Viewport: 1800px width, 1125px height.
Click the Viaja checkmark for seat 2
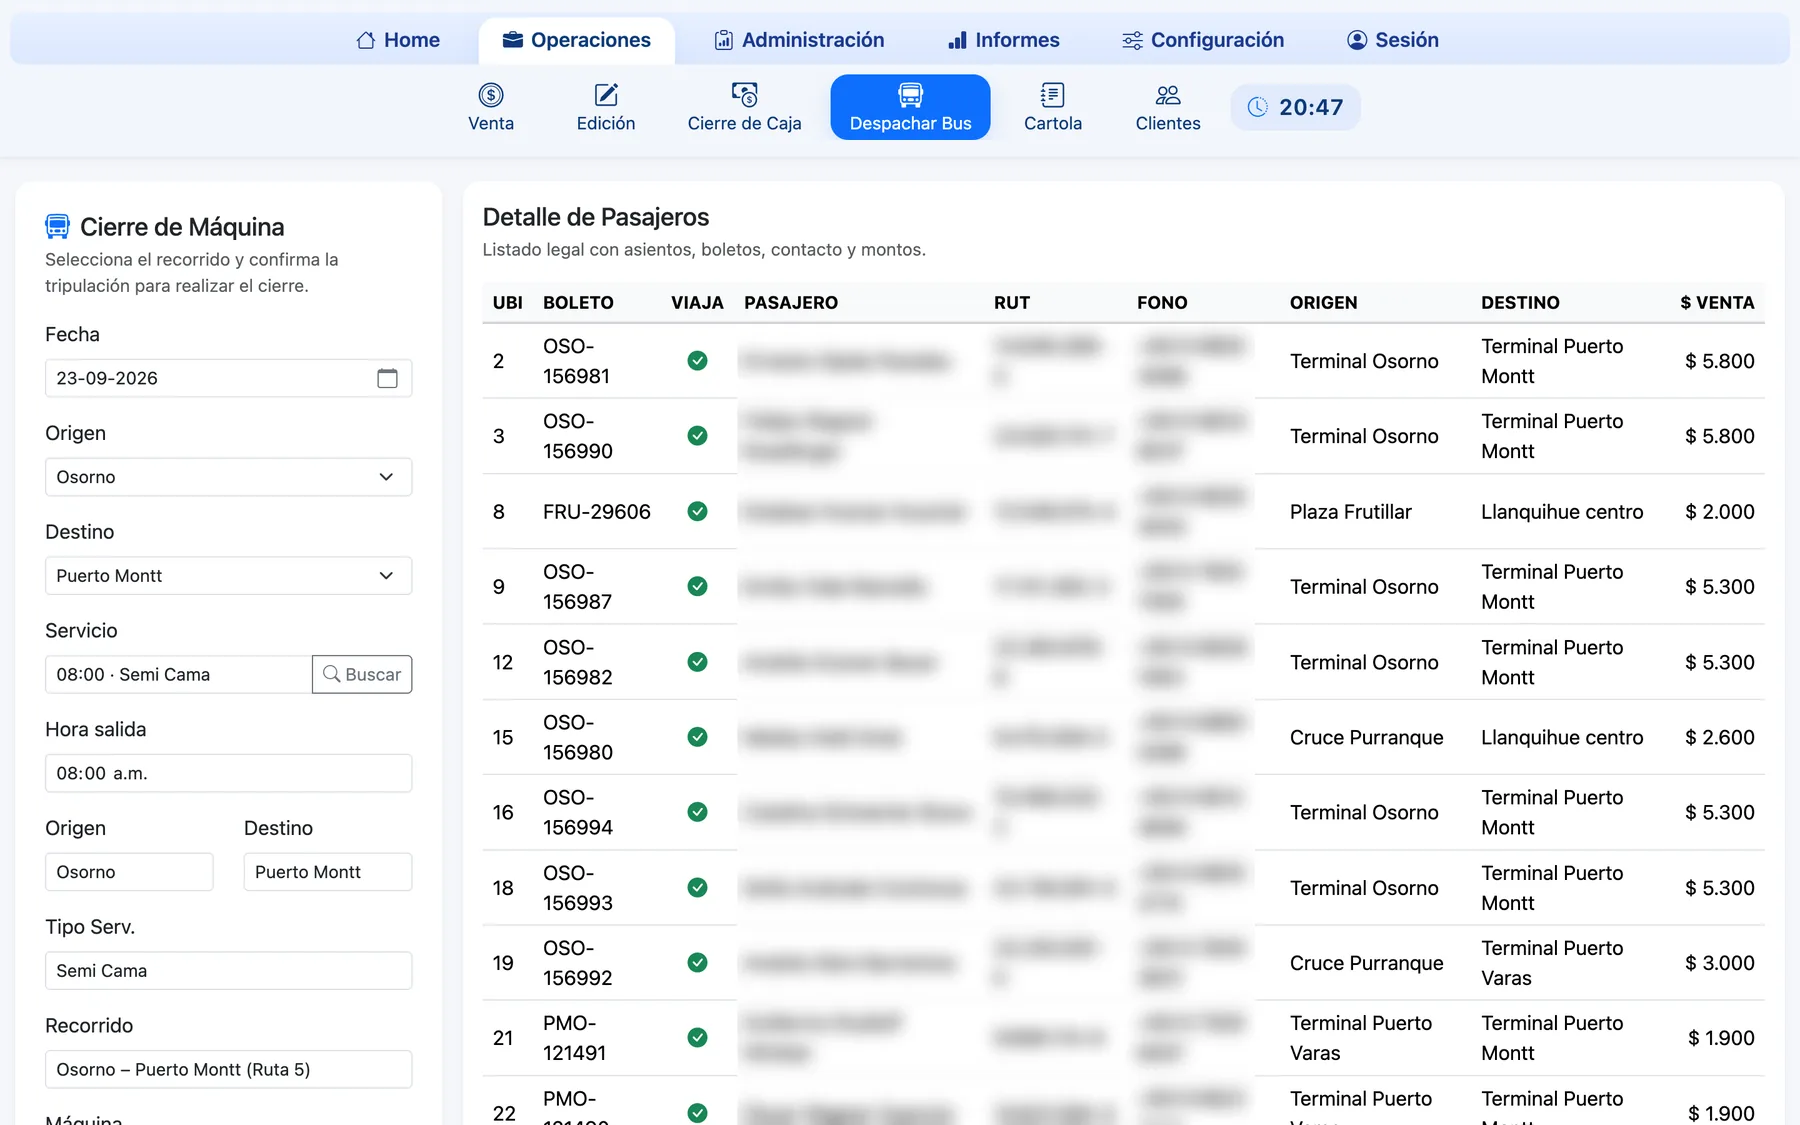(698, 361)
